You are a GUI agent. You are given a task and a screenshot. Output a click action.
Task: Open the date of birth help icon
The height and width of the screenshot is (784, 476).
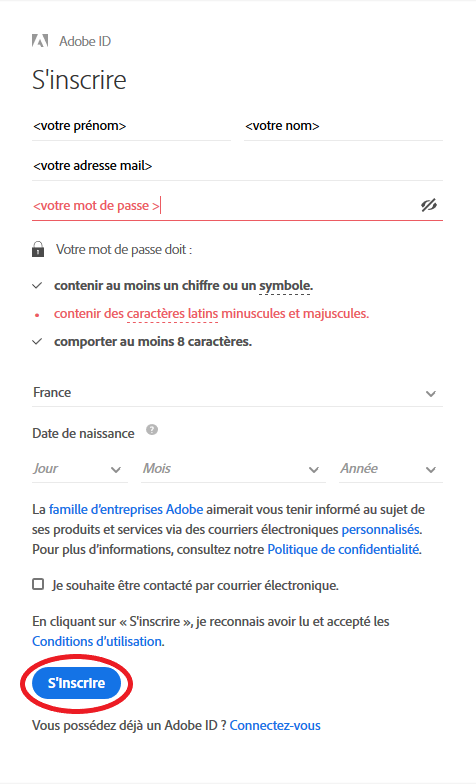[152, 430]
